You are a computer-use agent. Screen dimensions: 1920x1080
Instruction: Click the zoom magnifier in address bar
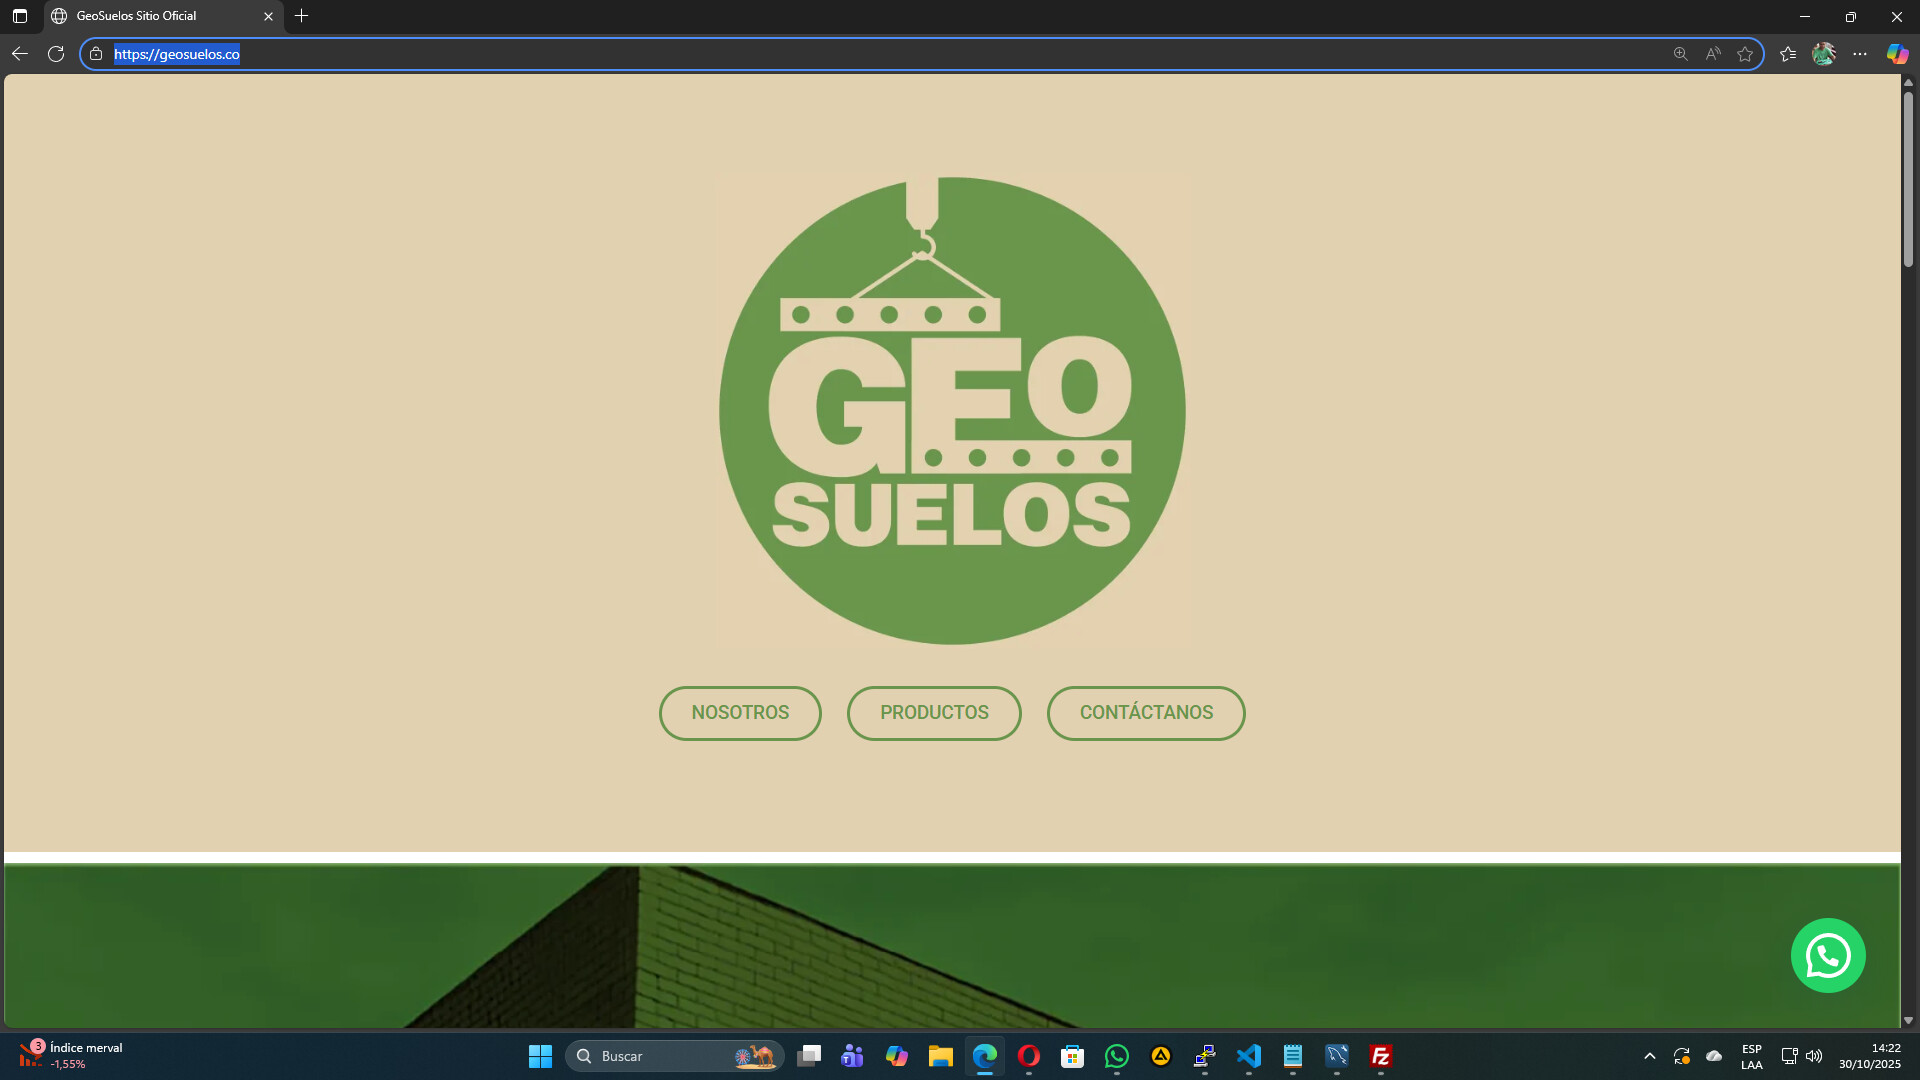[x=1680, y=54]
